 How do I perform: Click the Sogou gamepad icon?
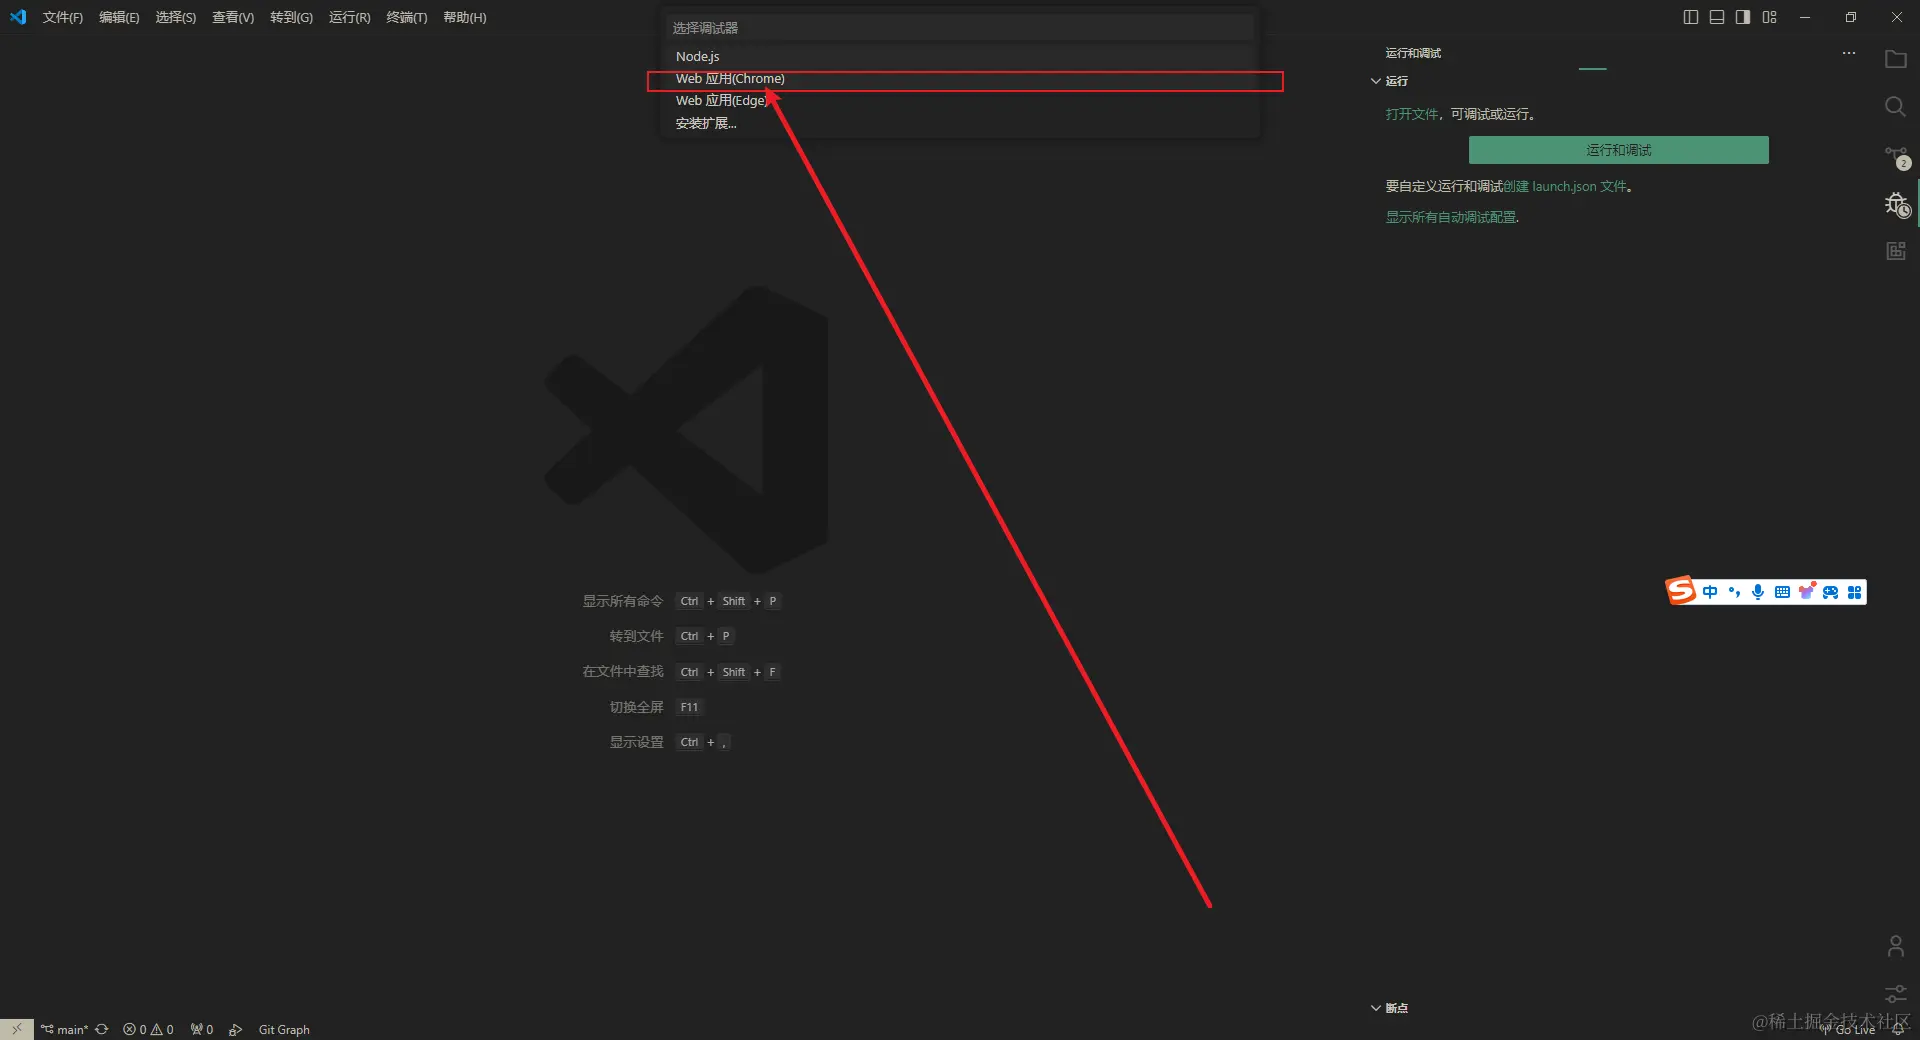pos(1830,592)
